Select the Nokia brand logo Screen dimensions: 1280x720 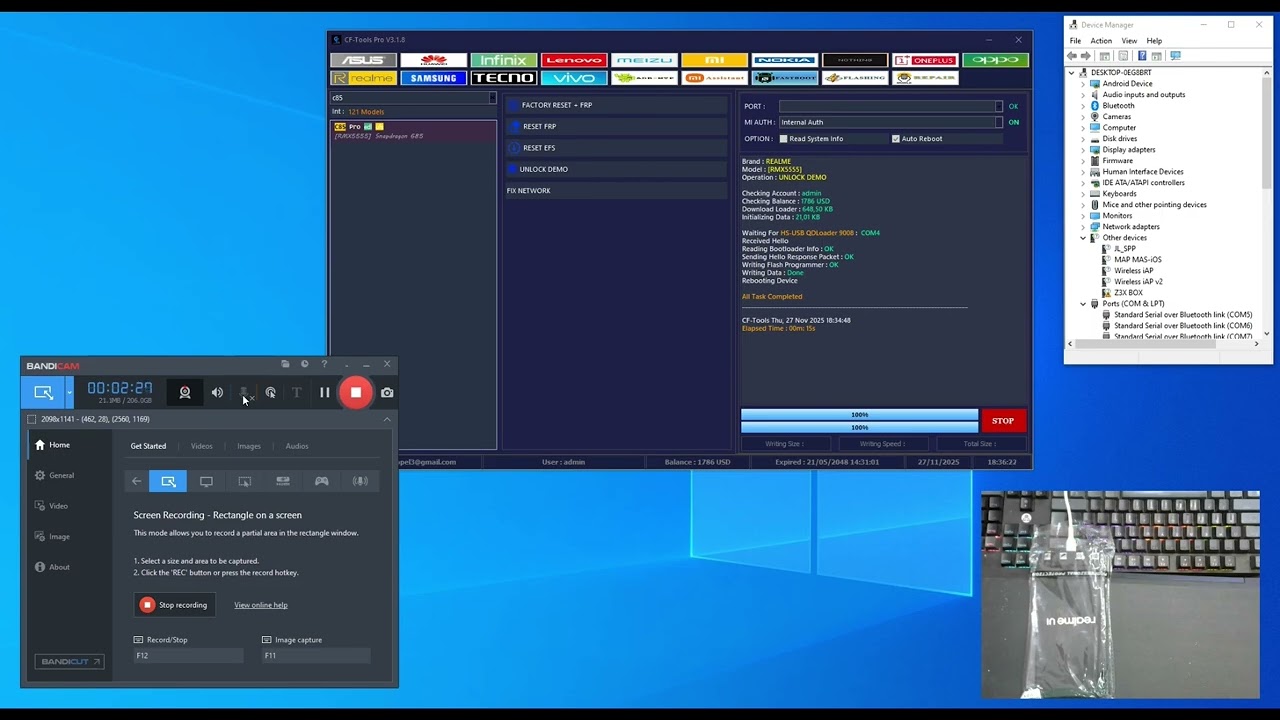(784, 60)
